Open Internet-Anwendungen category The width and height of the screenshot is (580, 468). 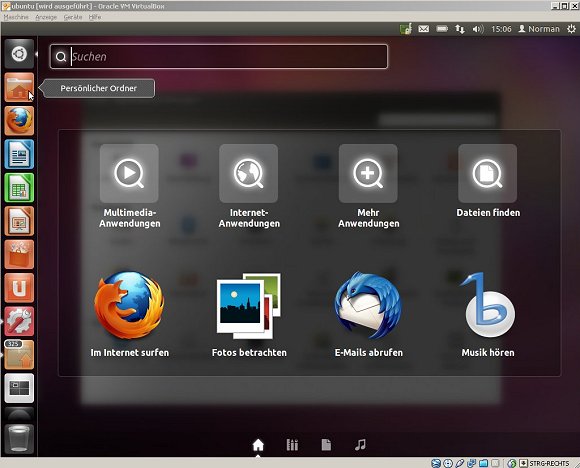[x=249, y=186]
